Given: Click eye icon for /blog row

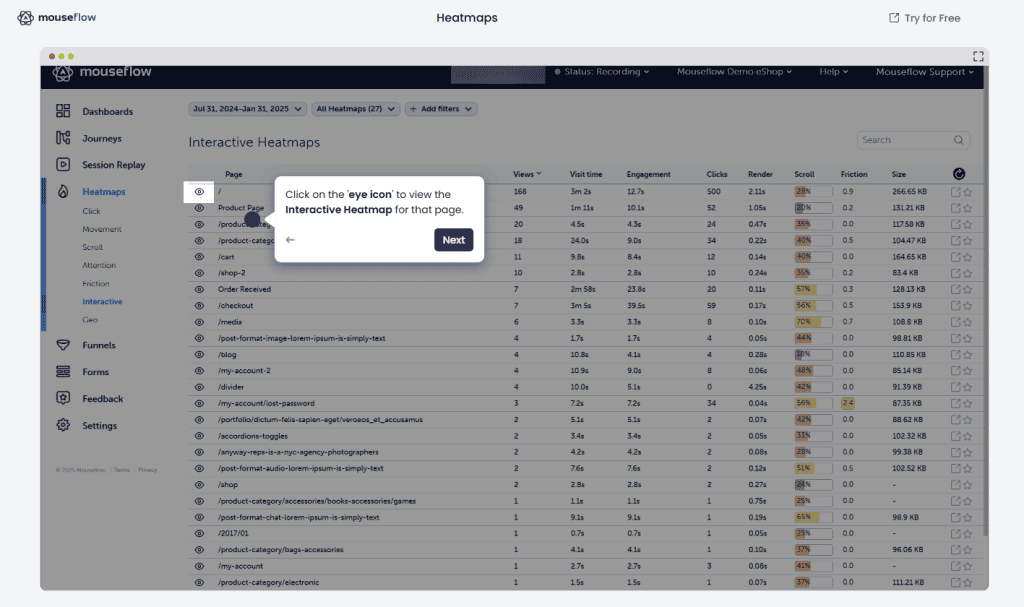Looking at the screenshot, I should pos(199,355).
